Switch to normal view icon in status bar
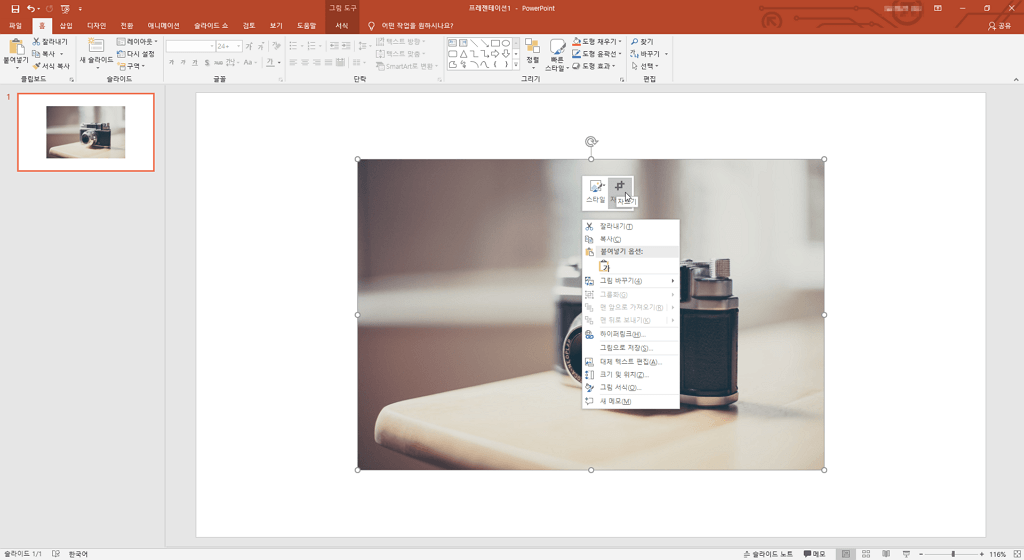 pos(846,554)
